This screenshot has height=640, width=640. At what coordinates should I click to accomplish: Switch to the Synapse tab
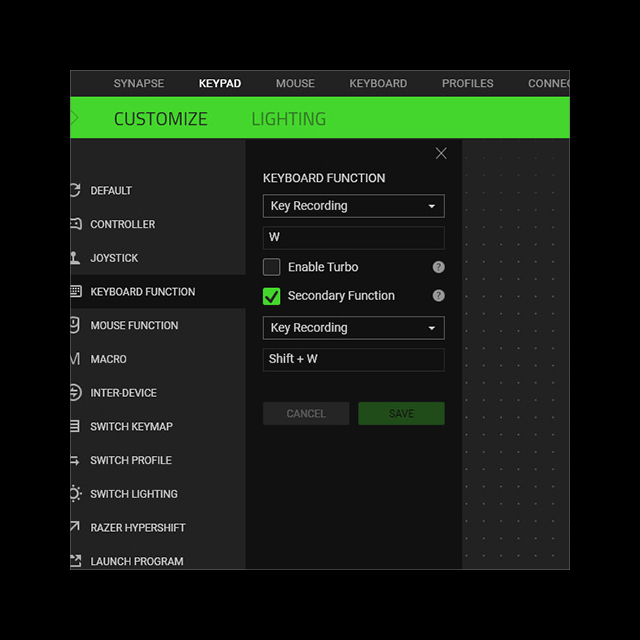(139, 83)
